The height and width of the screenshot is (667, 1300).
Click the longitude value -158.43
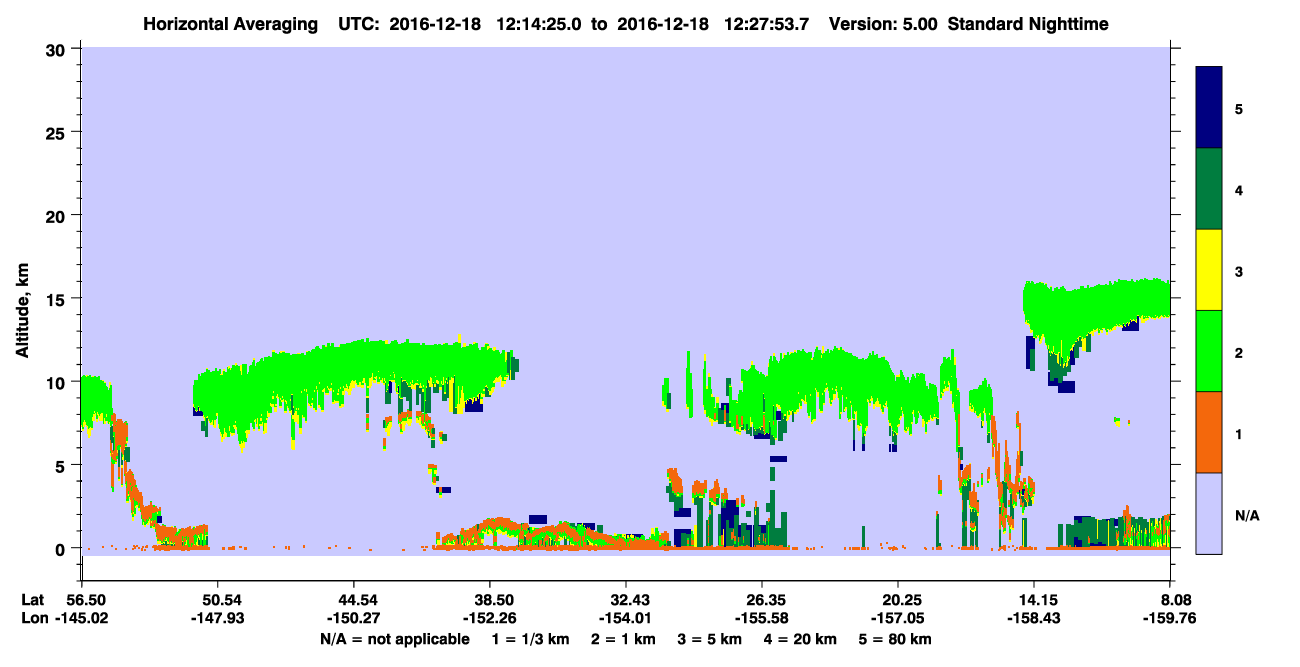click(1034, 618)
